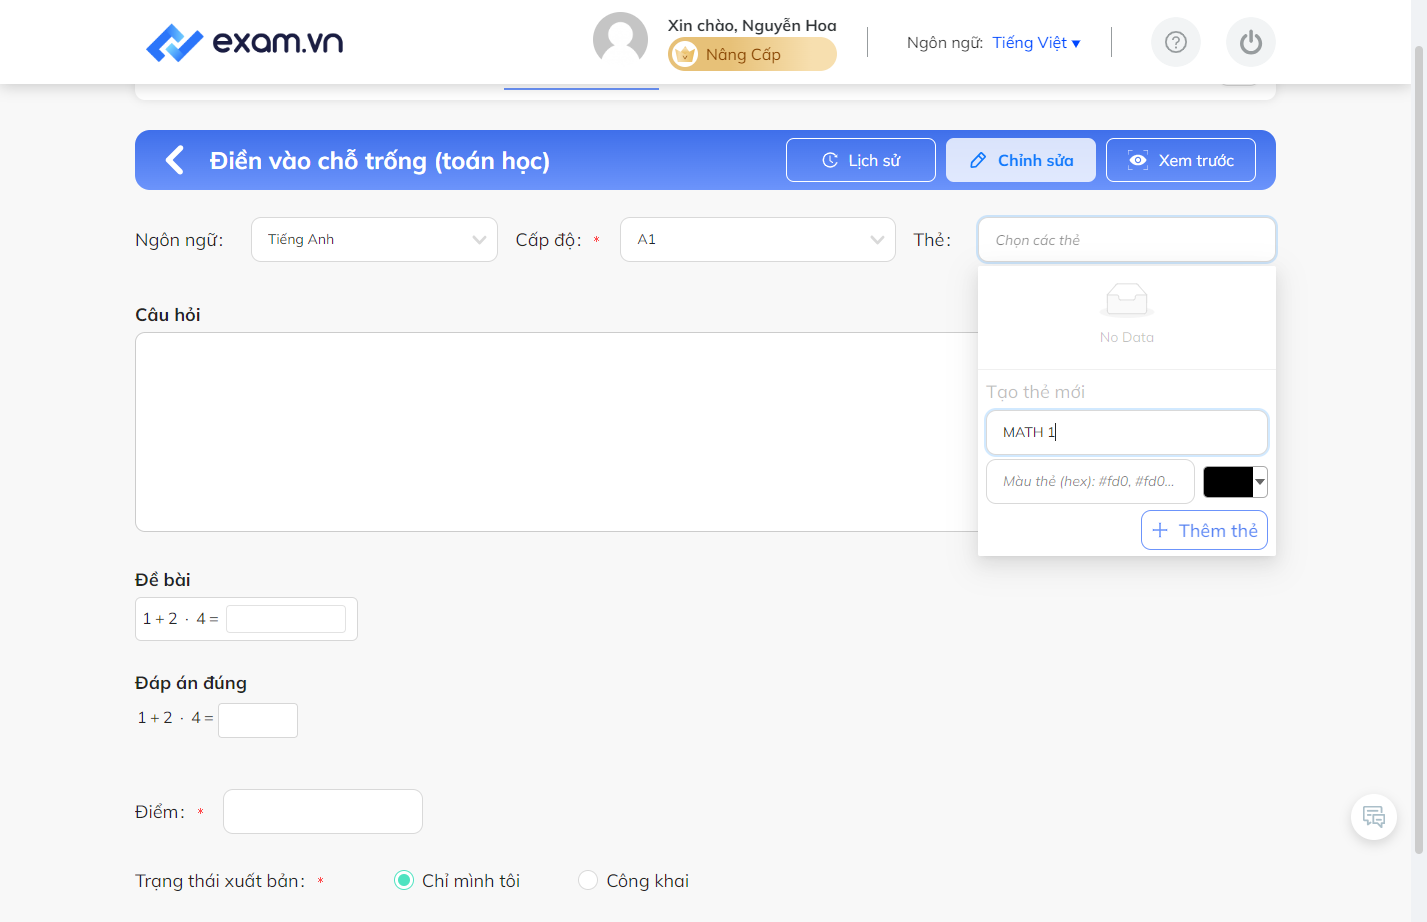Open the user avatar profile picture
The image size is (1427, 922).
(620, 40)
